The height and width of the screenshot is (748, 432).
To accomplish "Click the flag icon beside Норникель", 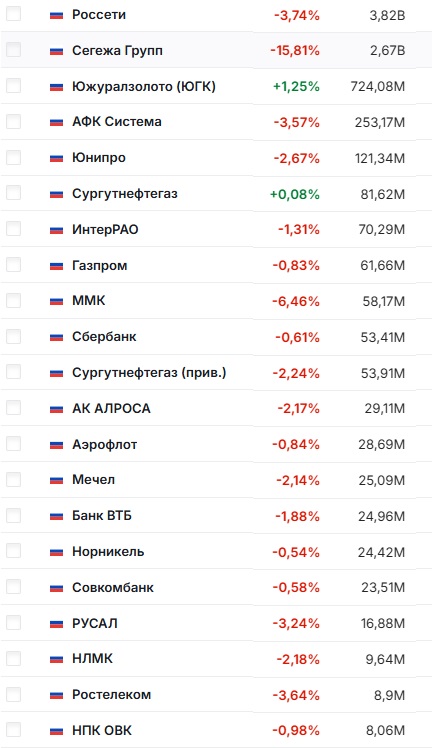I will pyautogui.click(x=56, y=552).
